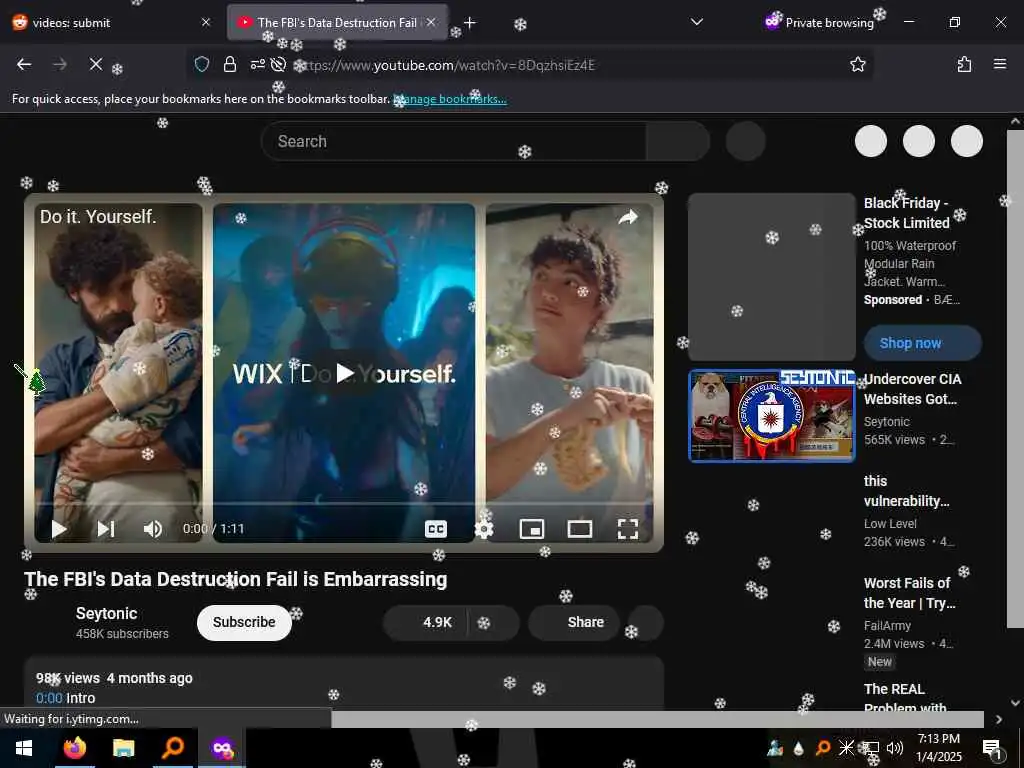The width and height of the screenshot is (1024, 768).
Task: View site security padlock info
Action: (229, 64)
